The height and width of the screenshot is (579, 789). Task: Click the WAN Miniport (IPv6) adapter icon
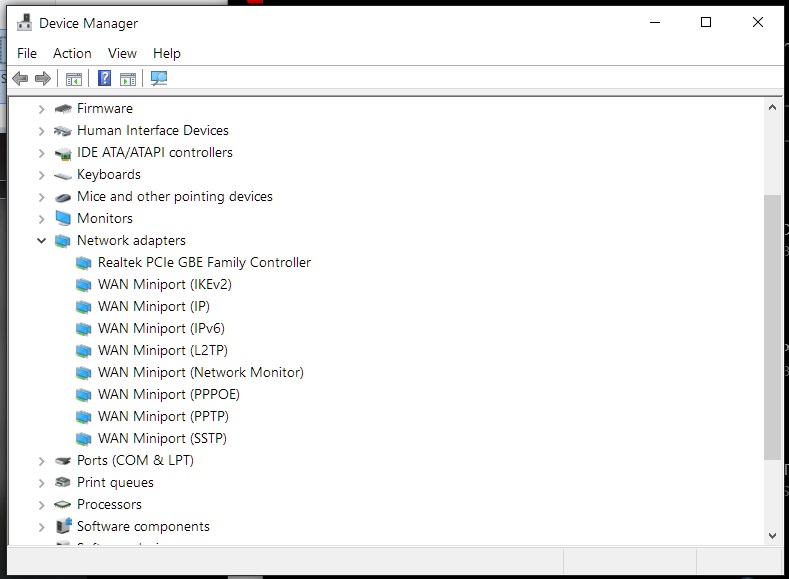pos(84,328)
